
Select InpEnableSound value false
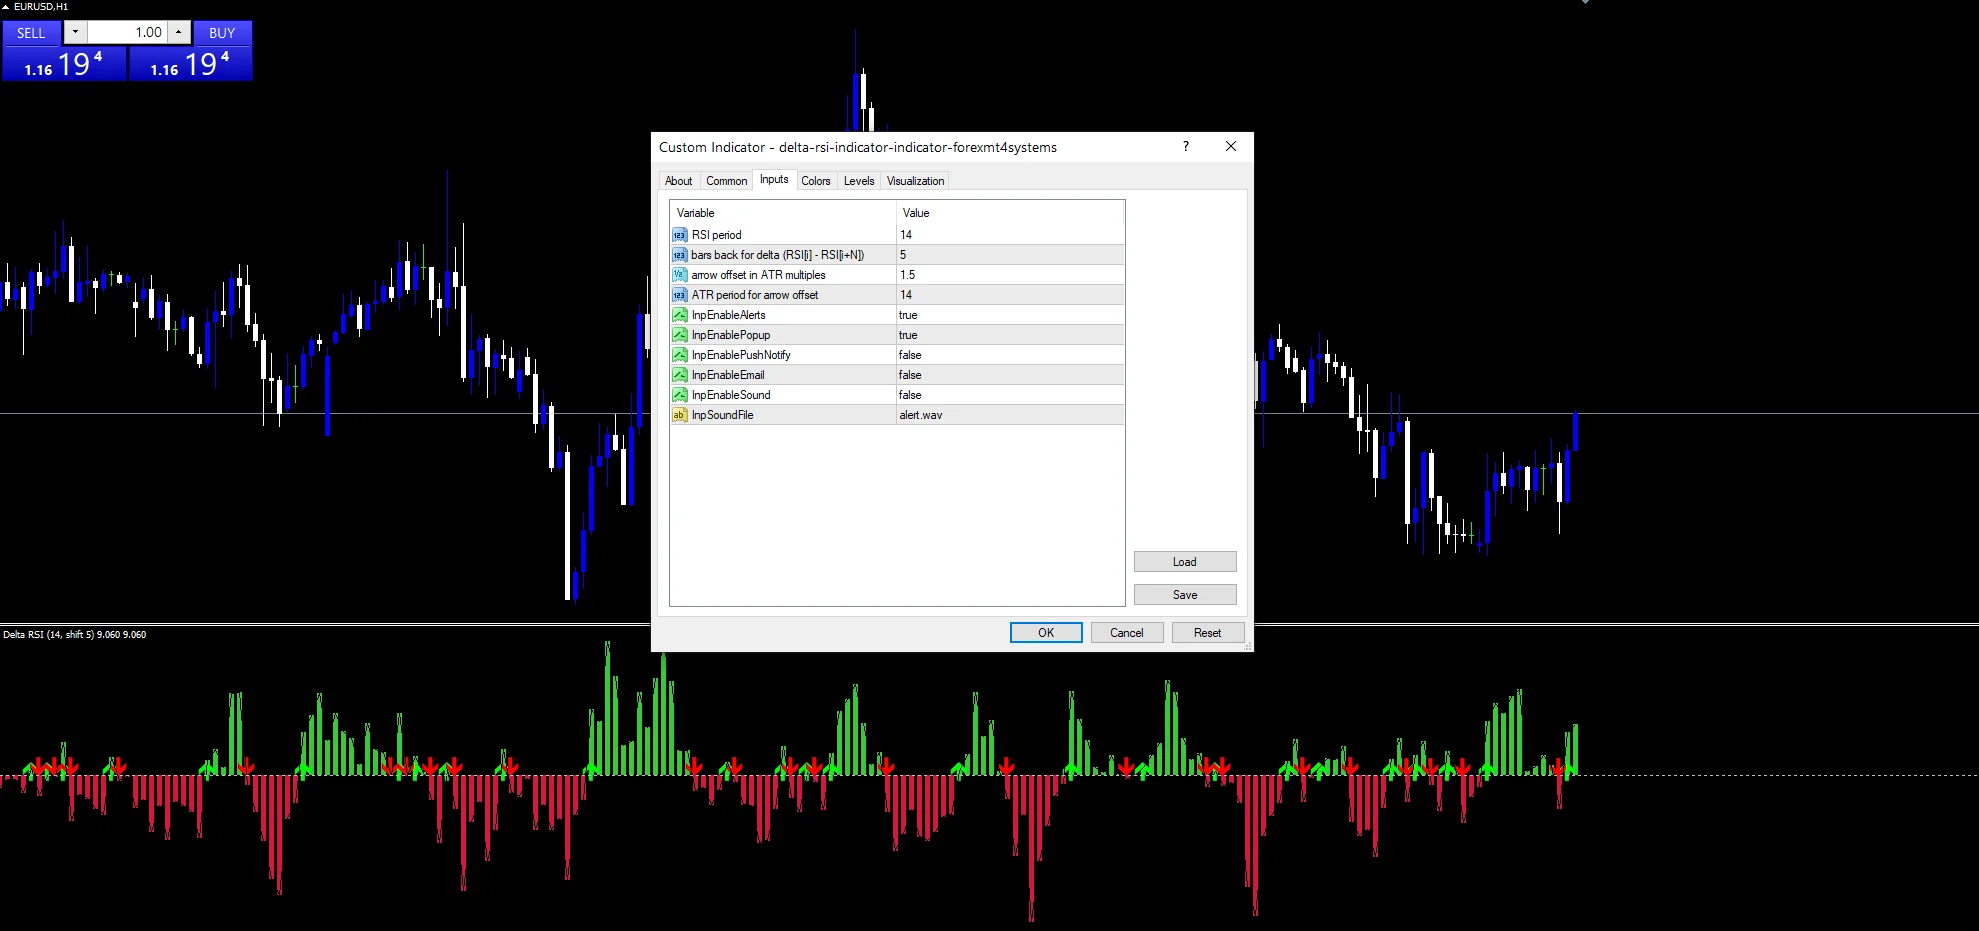point(1010,395)
